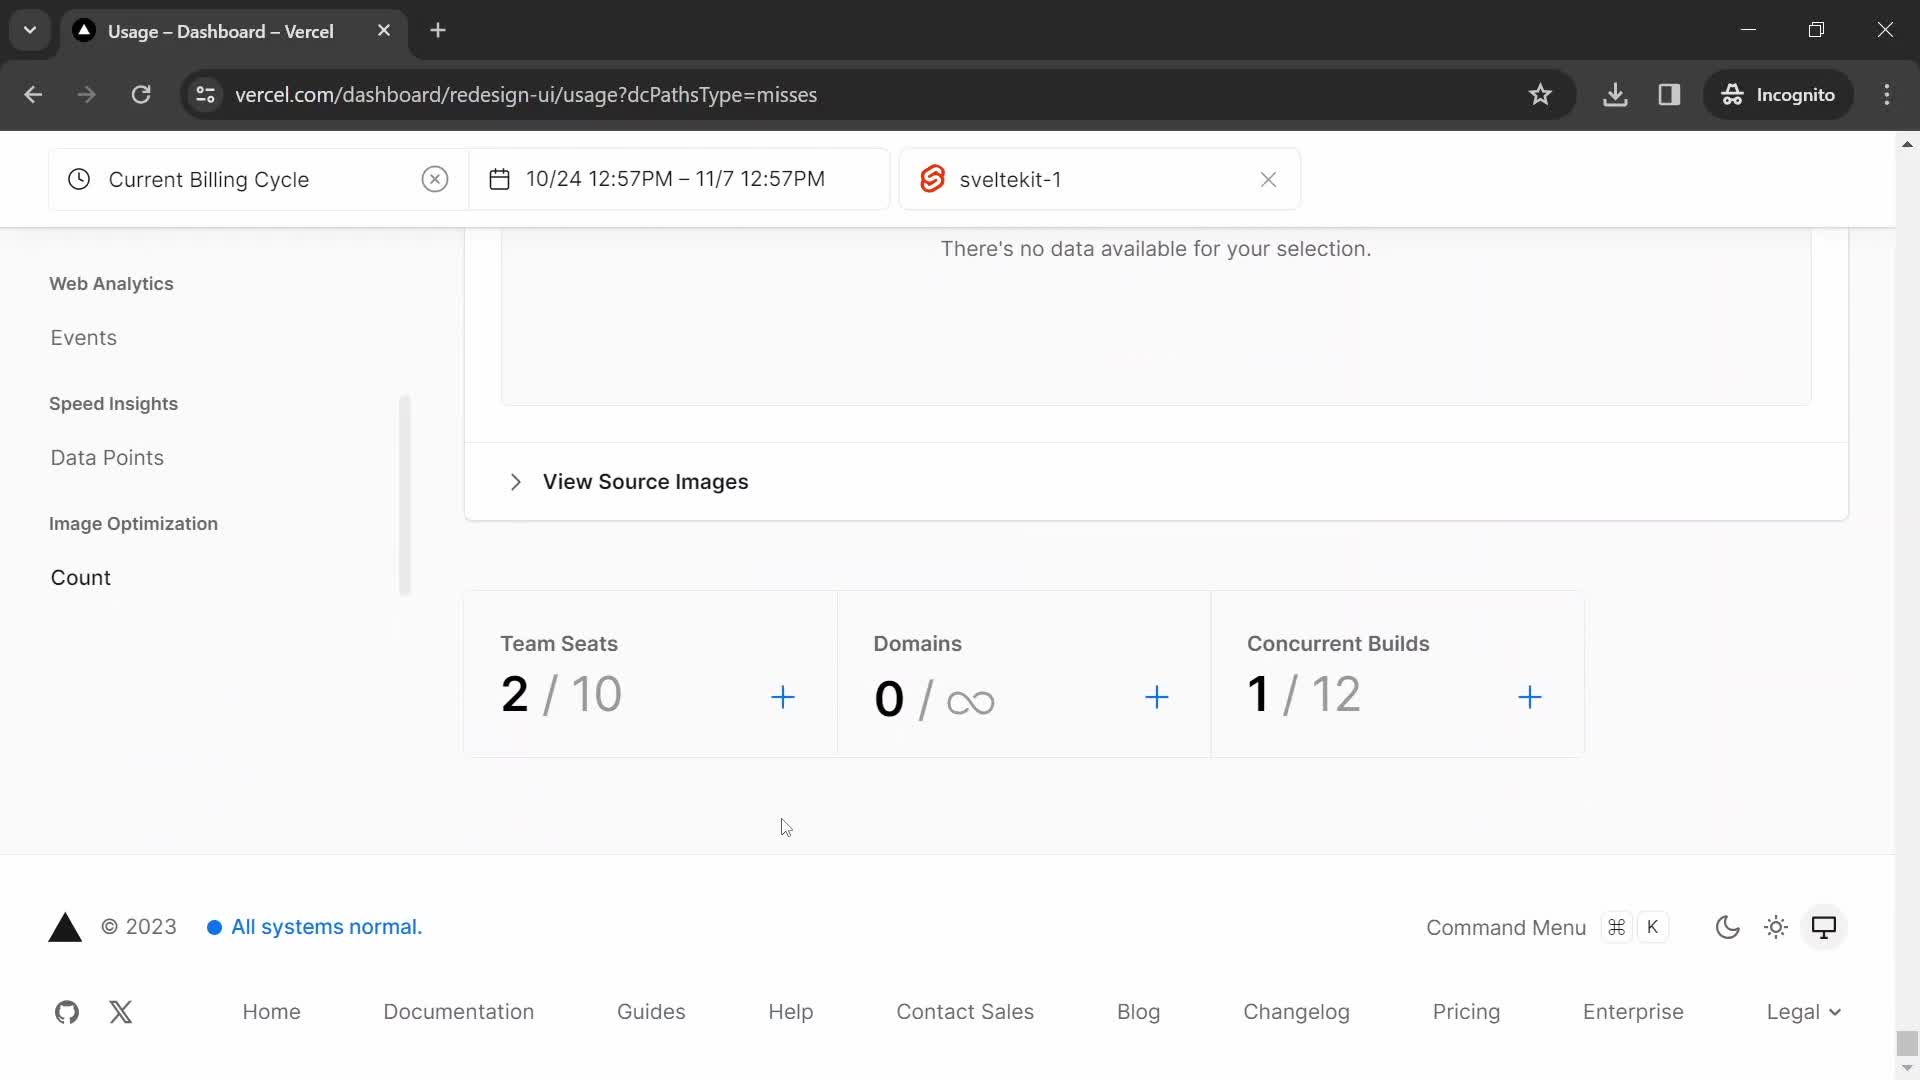Click the date range 10/24 – 11/7 field

click(680, 180)
